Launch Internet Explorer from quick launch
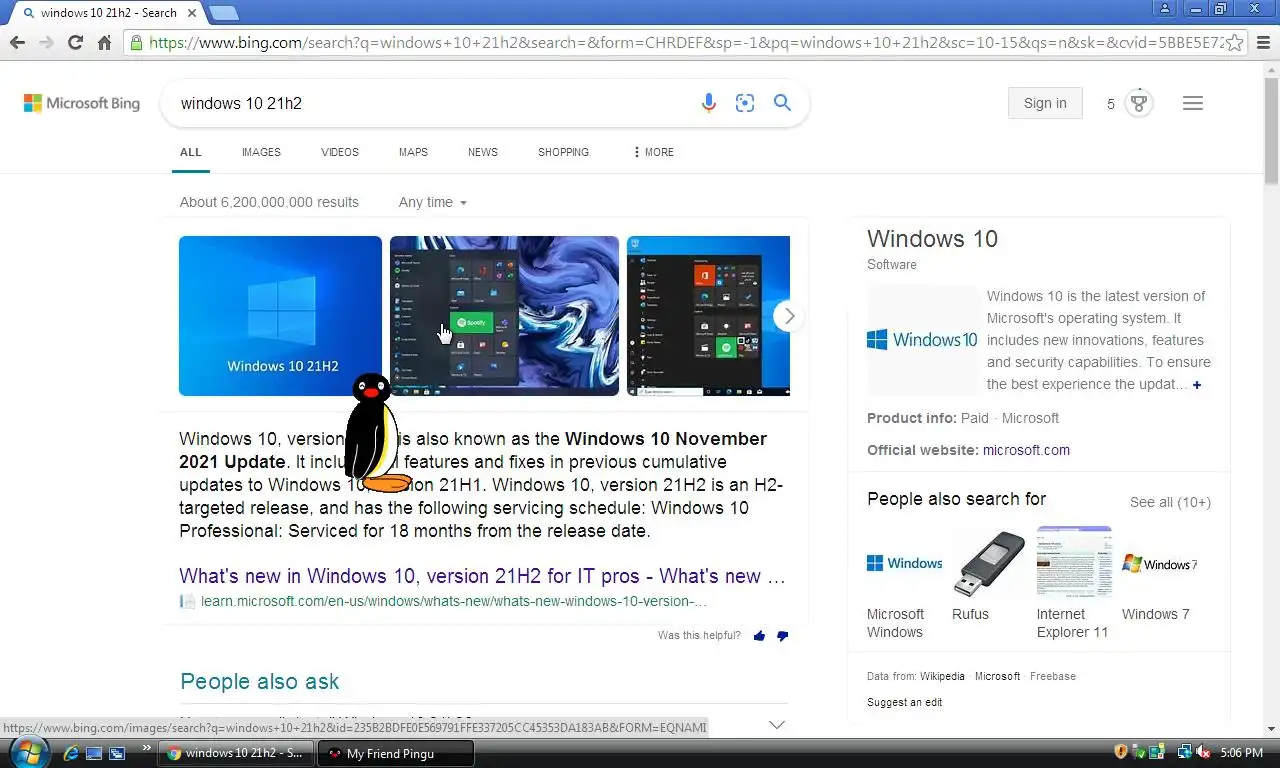 (x=72, y=753)
